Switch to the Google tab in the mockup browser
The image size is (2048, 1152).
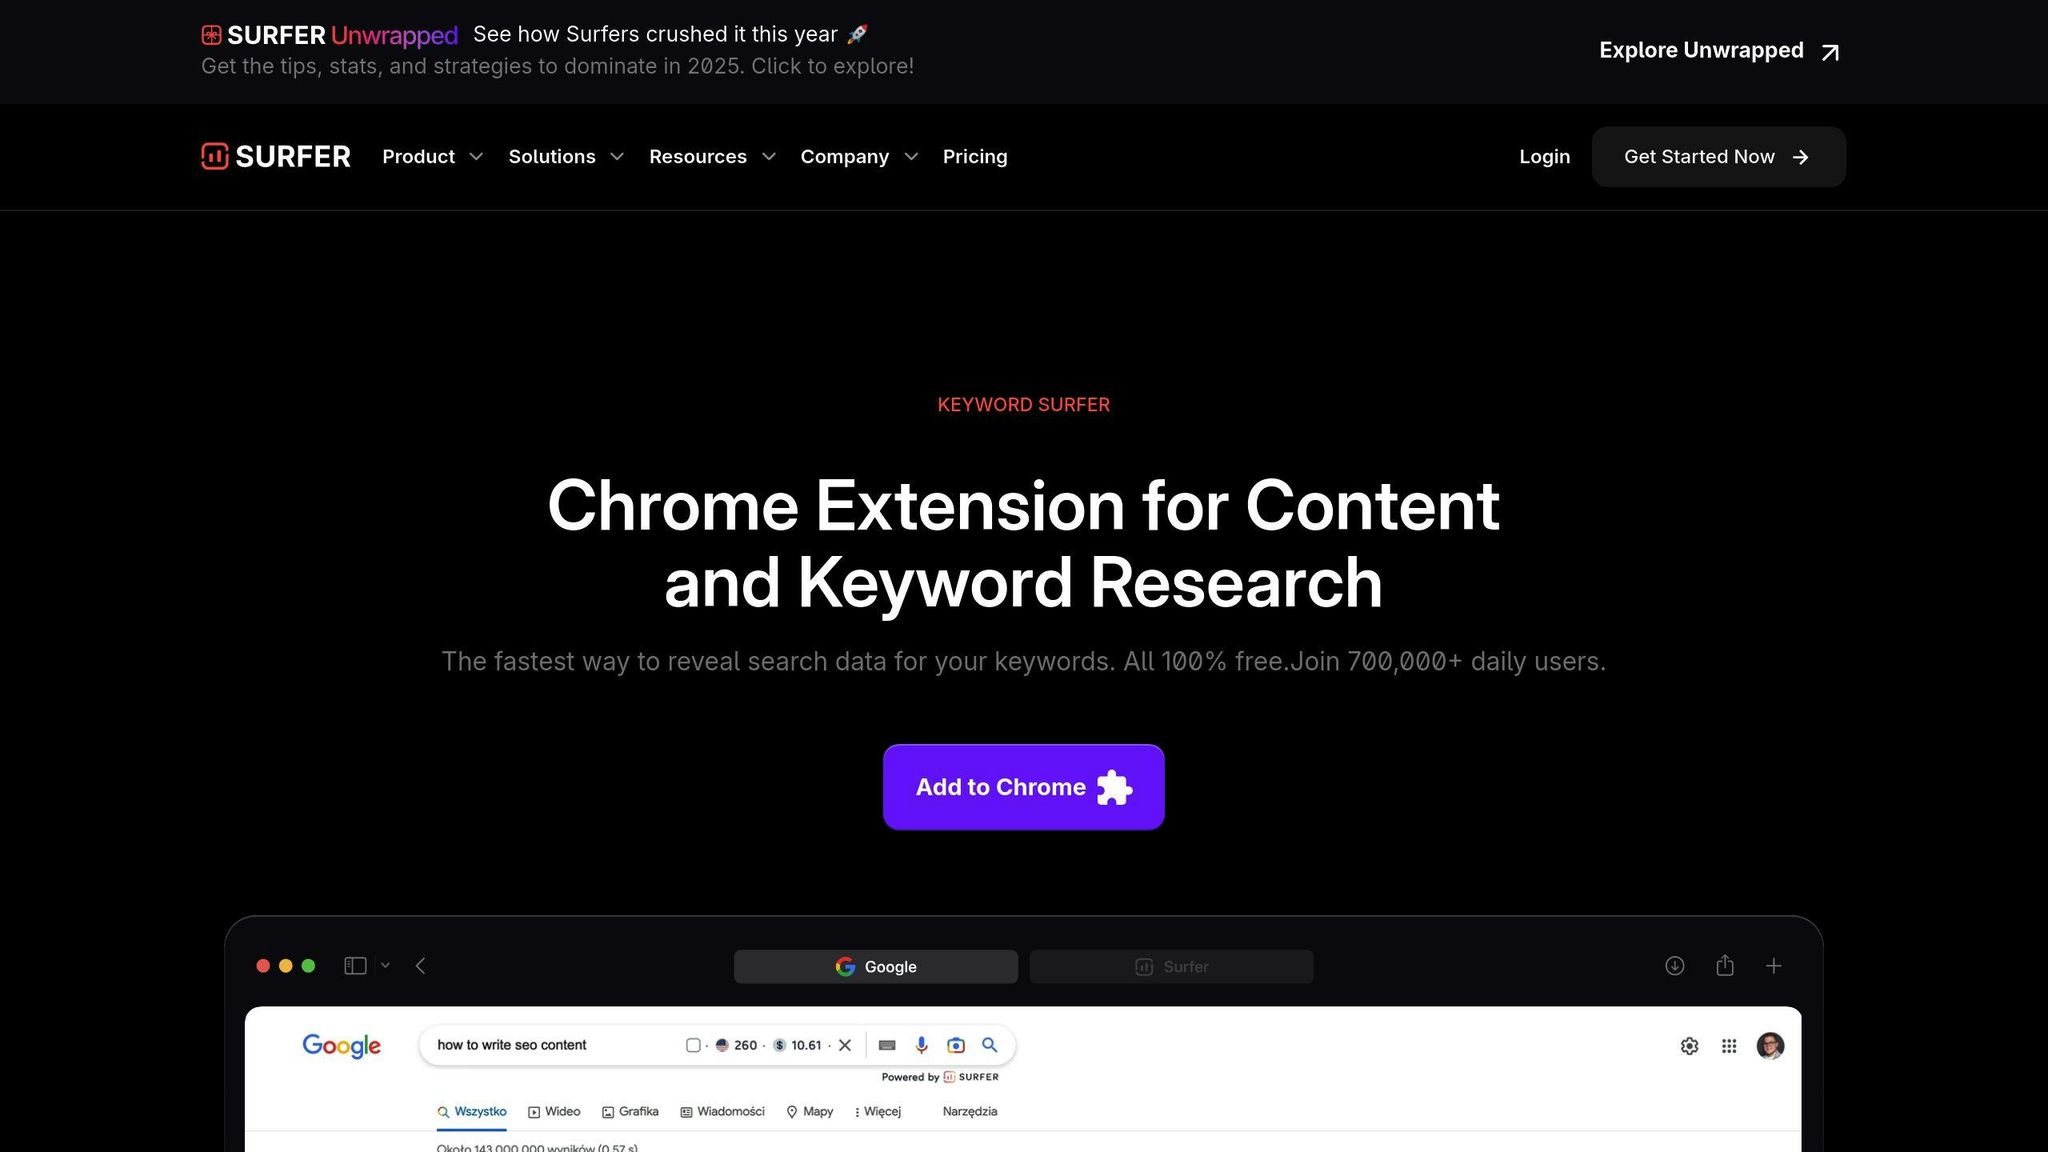point(876,967)
